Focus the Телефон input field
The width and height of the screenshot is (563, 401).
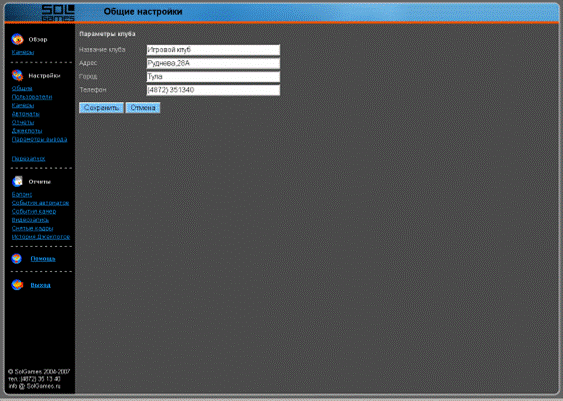point(213,90)
